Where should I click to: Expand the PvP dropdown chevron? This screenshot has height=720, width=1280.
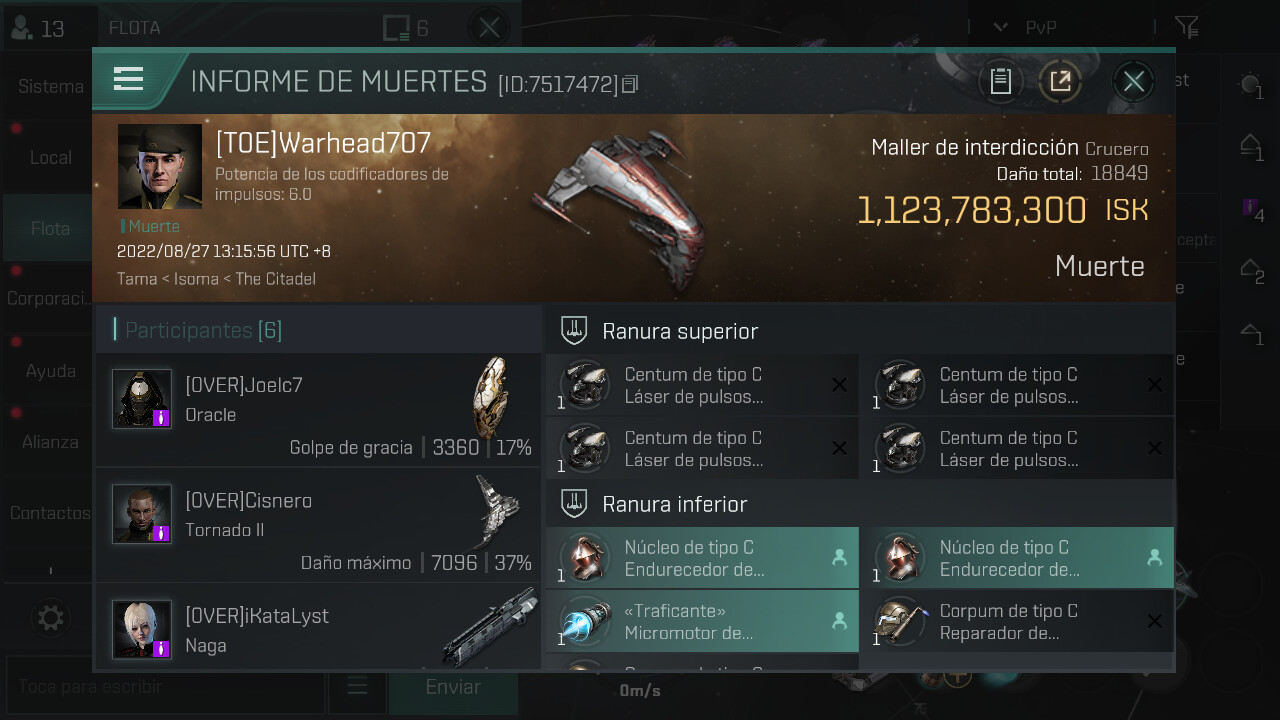1000,27
